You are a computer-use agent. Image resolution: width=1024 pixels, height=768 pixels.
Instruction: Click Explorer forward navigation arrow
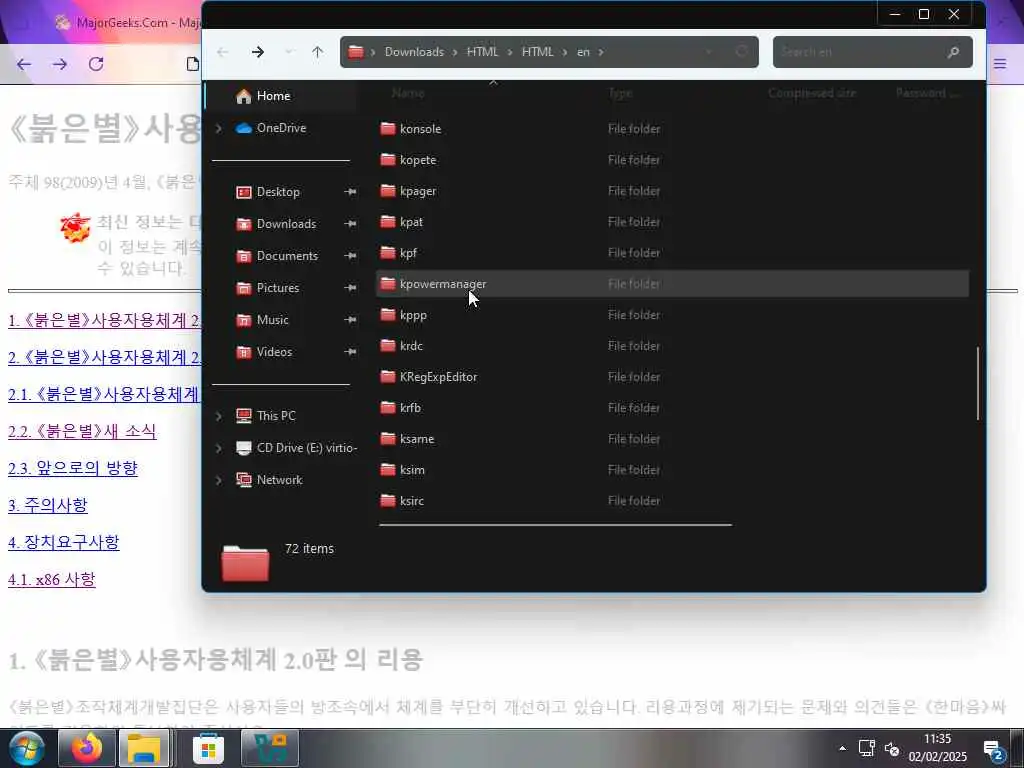(x=258, y=52)
